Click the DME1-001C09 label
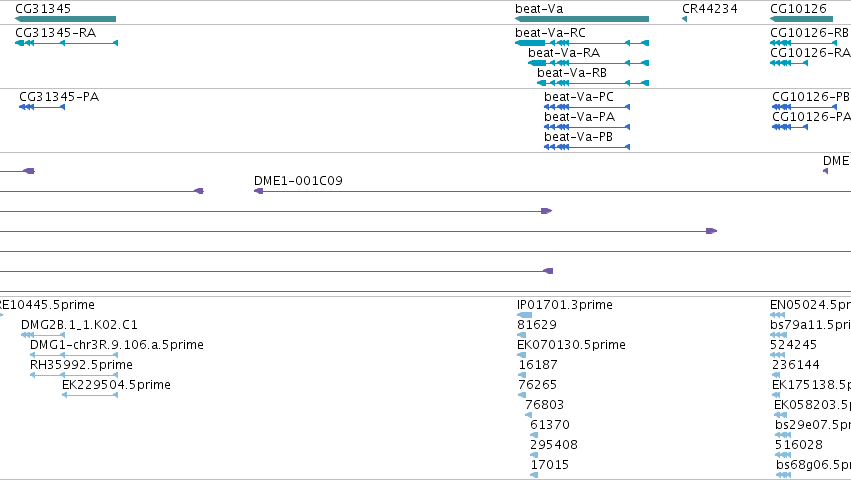 pos(298,181)
